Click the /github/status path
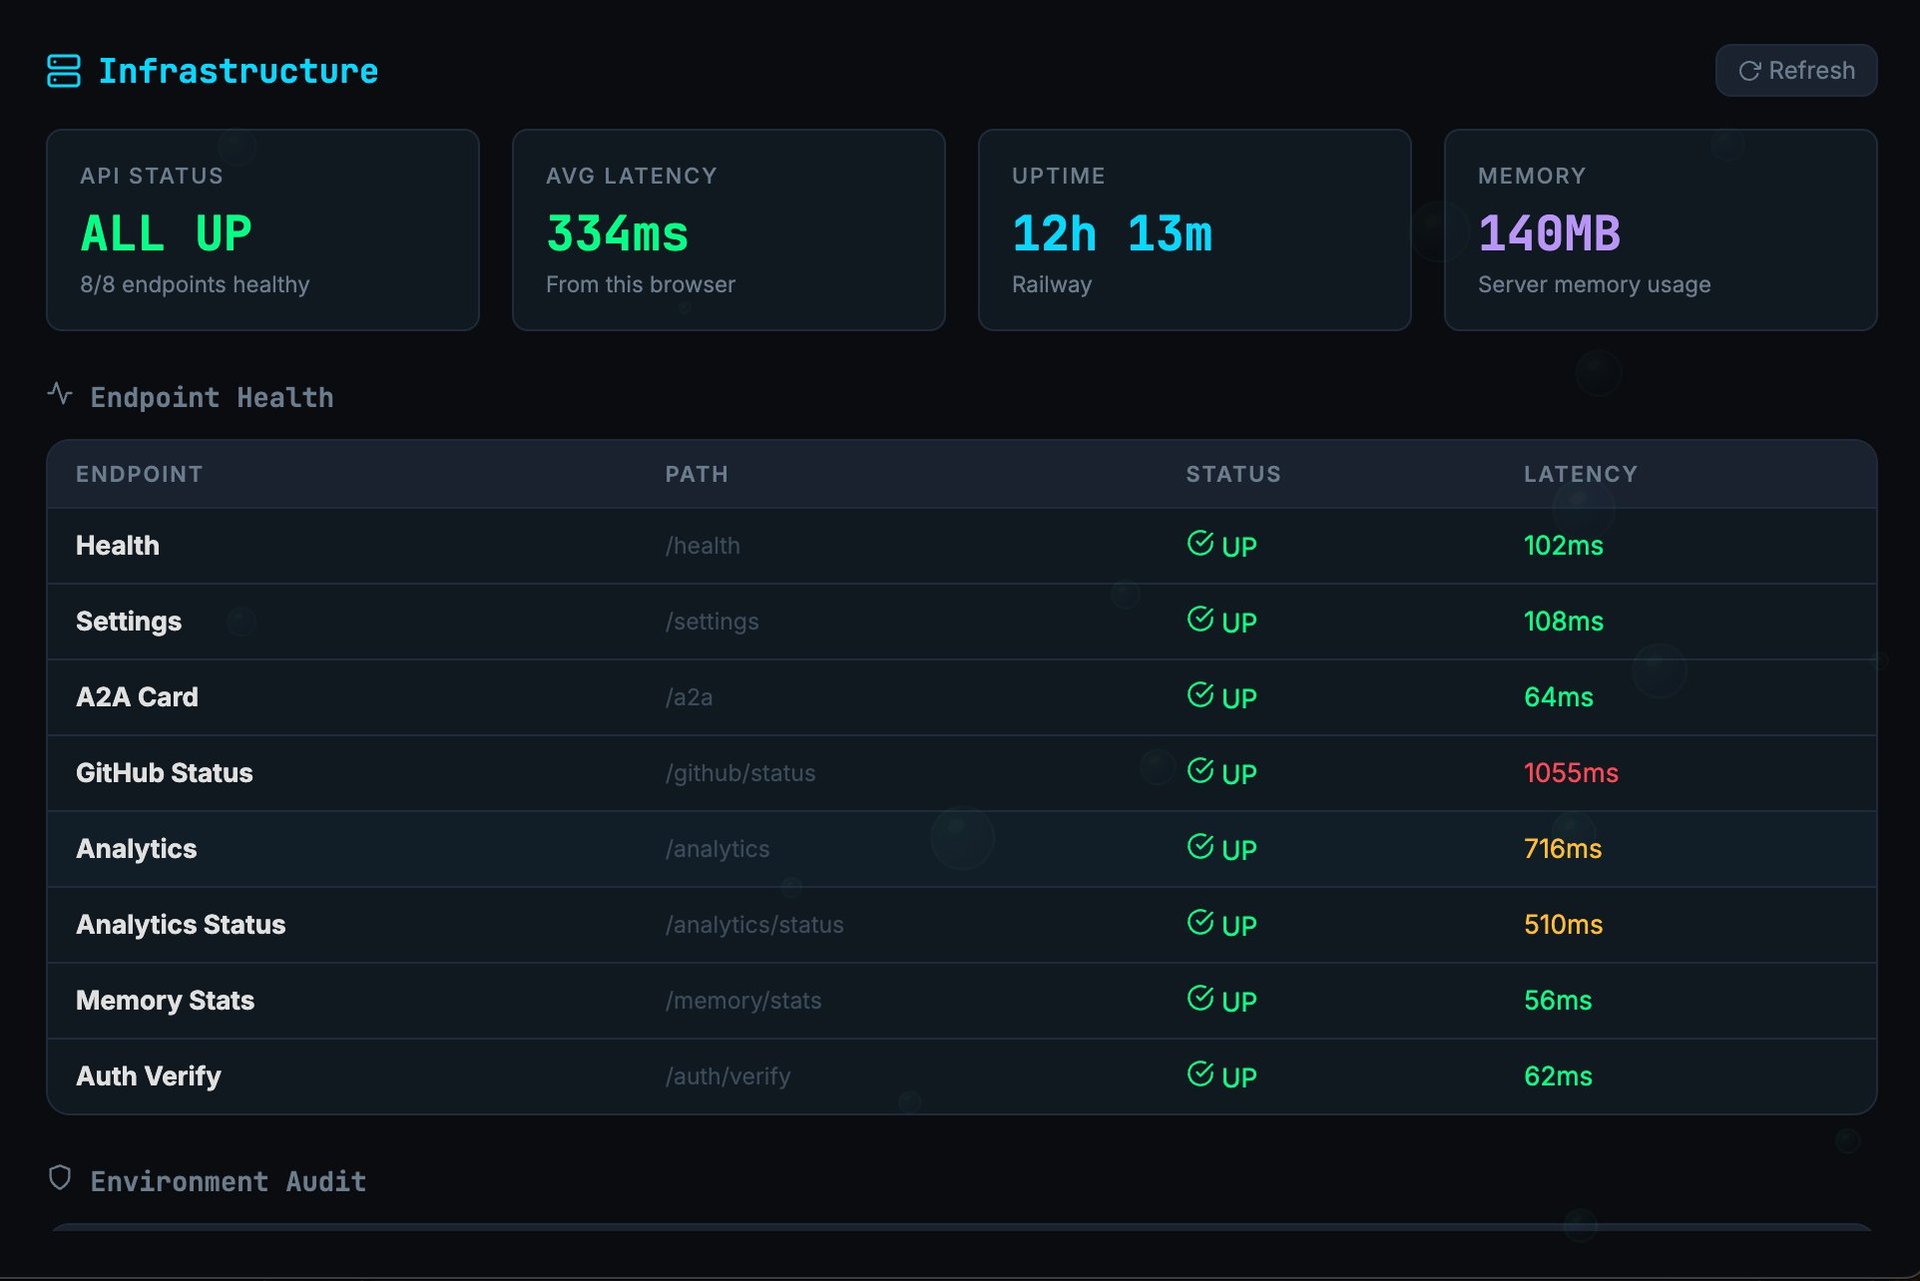The height and width of the screenshot is (1281, 1920). (x=740, y=773)
